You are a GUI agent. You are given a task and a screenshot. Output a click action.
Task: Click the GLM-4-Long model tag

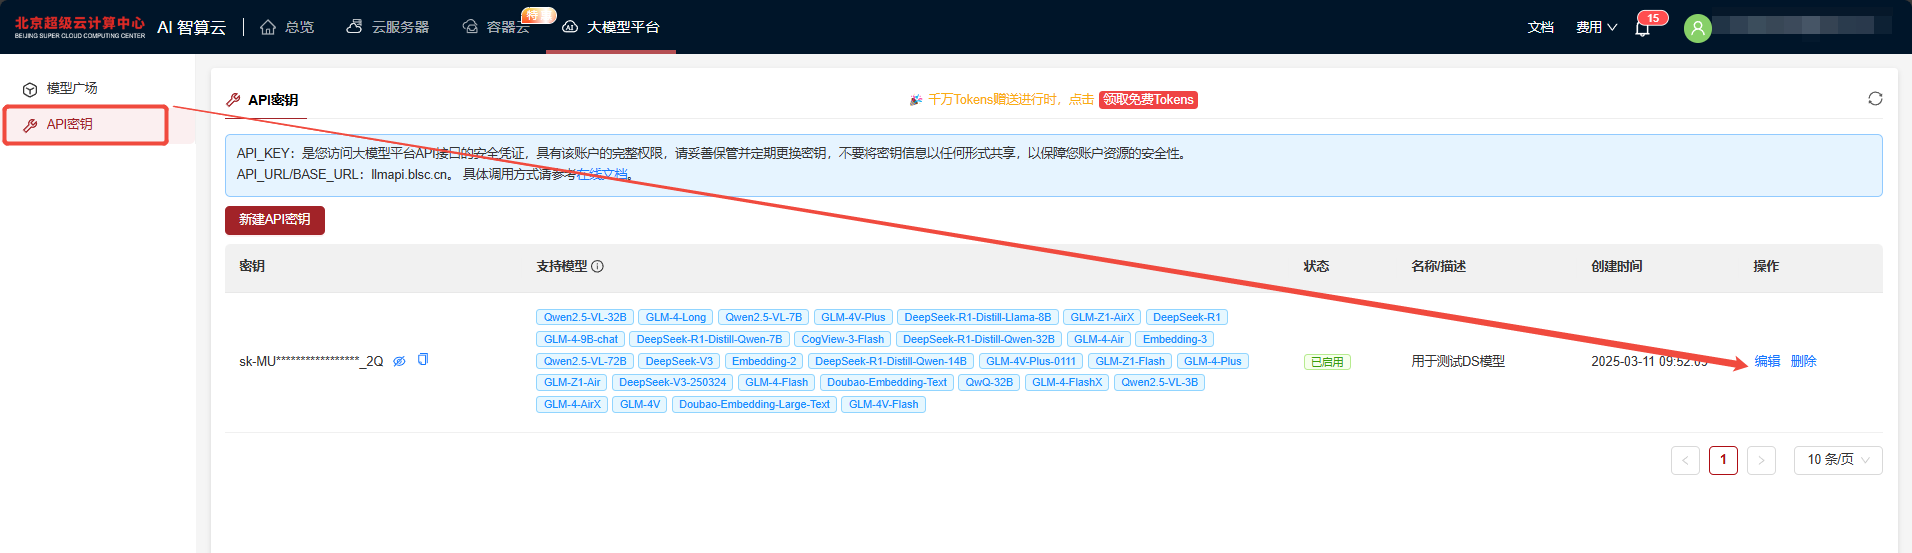click(x=675, y=318)
